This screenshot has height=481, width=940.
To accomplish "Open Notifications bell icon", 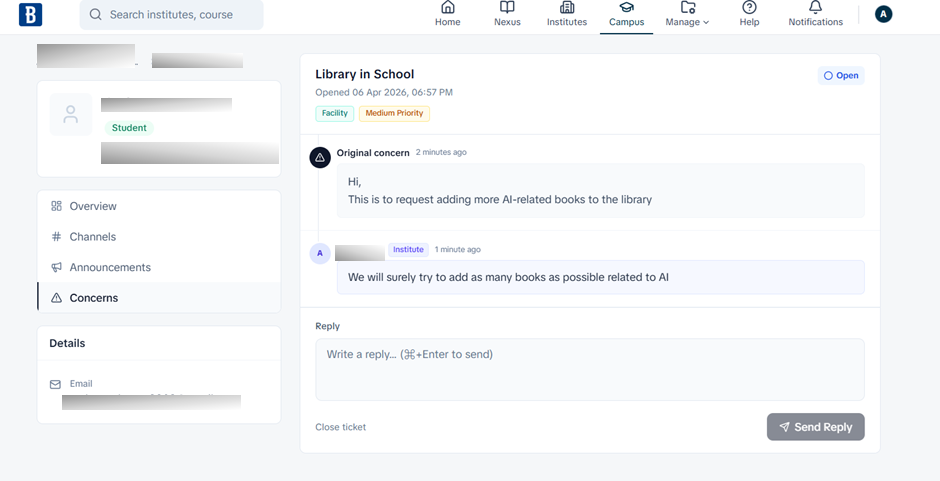I will (815, 8).
